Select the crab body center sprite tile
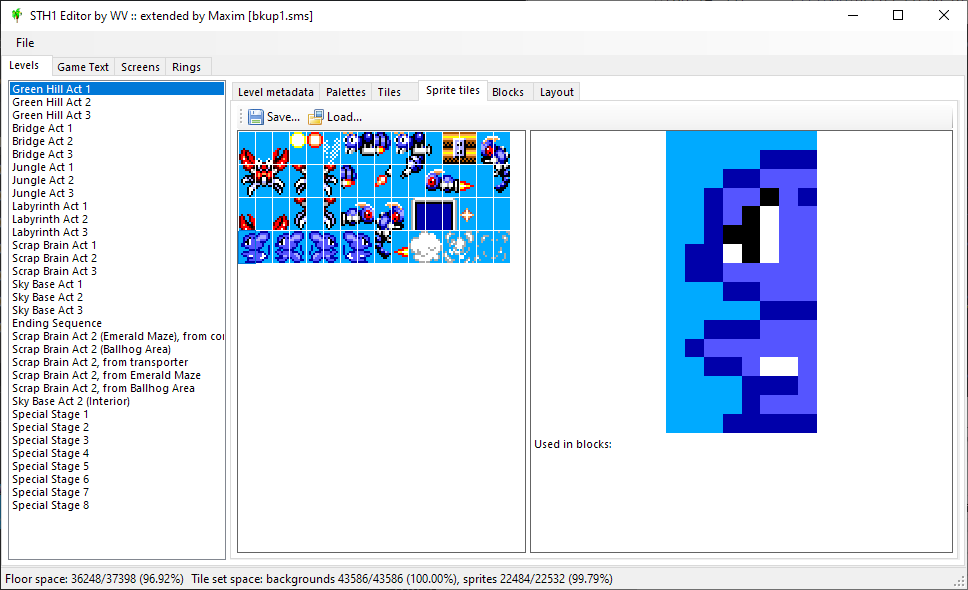Screen dimensions: 968x590 click(264, 181)
